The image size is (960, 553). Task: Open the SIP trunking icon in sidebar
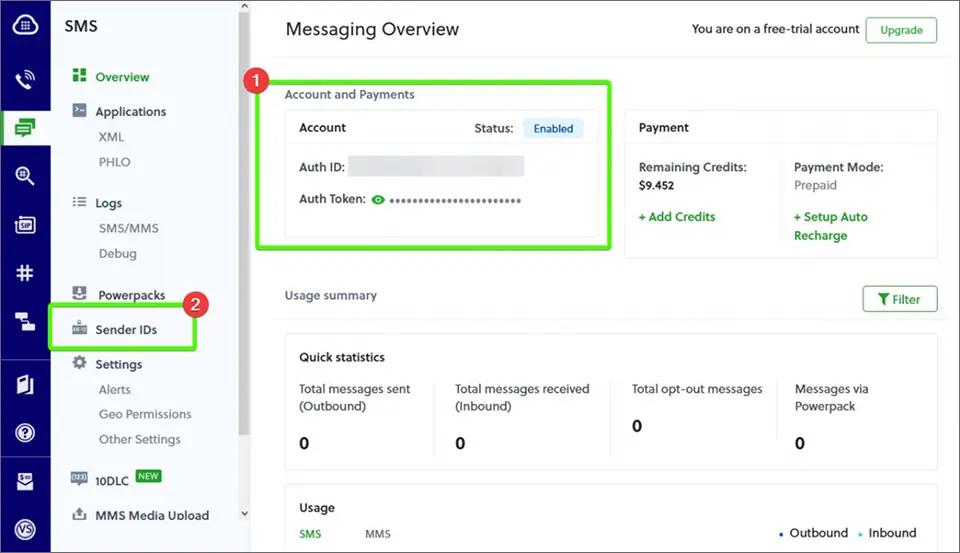click(x=25, y=225)
